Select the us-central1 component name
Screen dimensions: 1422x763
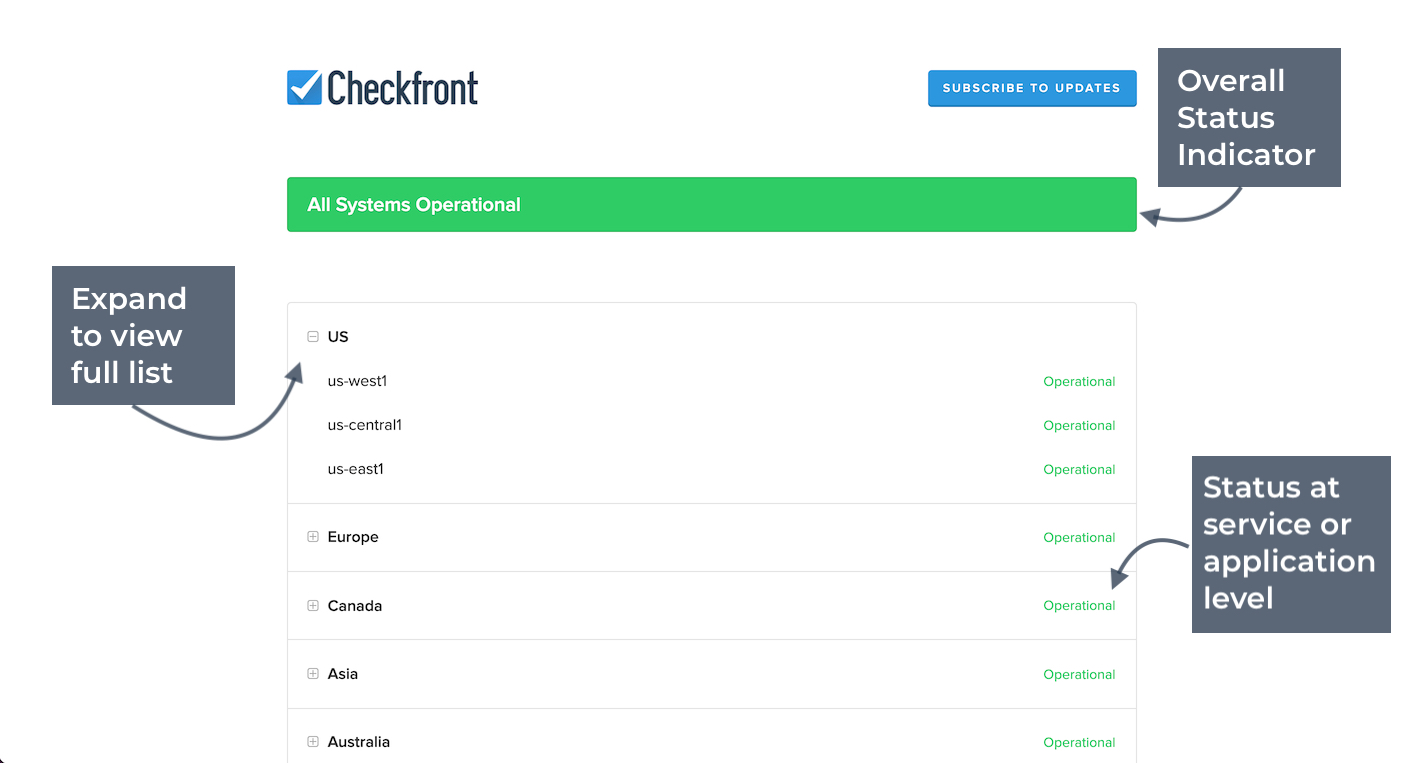(x=365, y=425)
